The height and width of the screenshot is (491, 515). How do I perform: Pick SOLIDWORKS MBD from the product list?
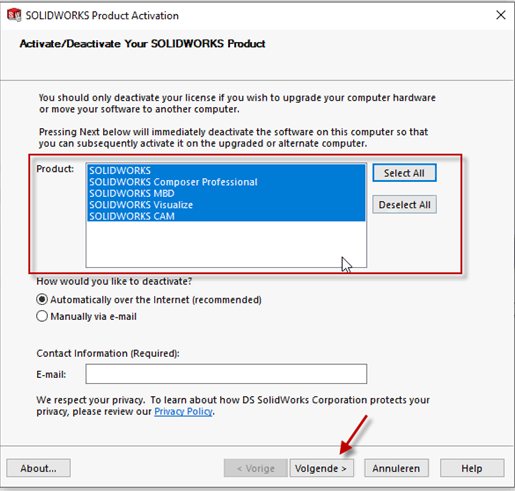click(x=226, y=193)
